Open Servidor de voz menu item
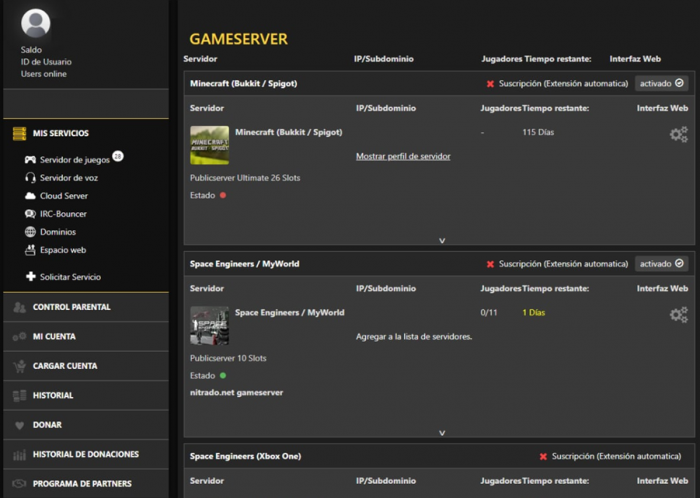Image resolution: width=700 pixels, height=498 pixels. tap(69, 178)
